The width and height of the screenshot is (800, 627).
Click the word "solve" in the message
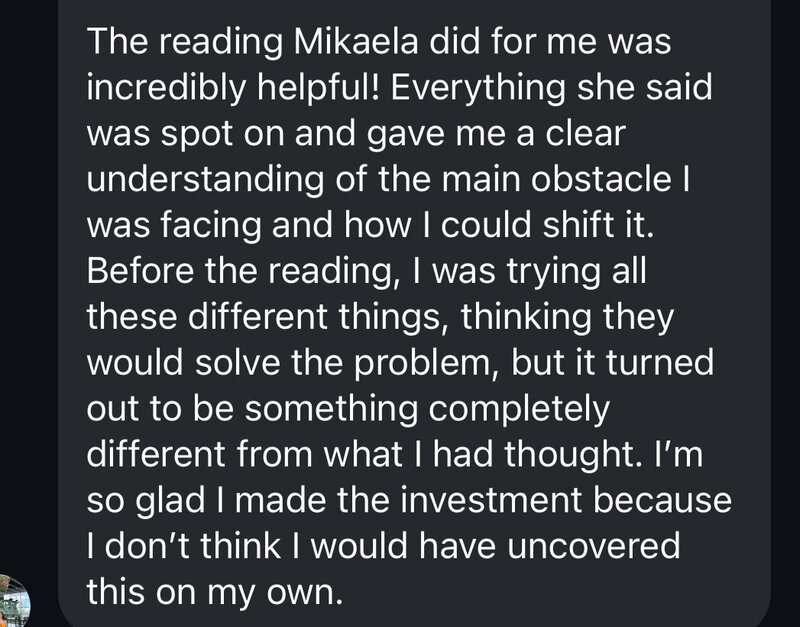tap(243, 362)
